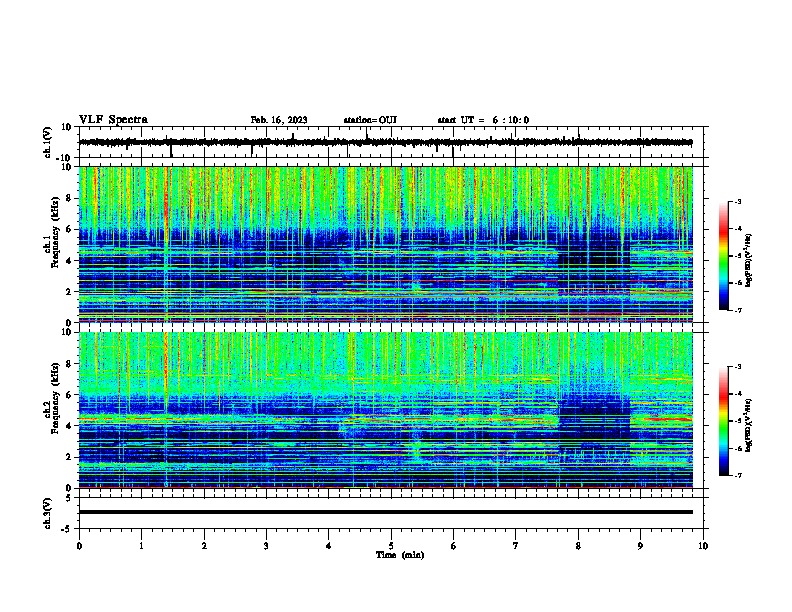Click the log(PSD) units label beside ch.1 color bar
Viewport: 792px width, 612px height.
pyautogui.click(x=749, y=260)
